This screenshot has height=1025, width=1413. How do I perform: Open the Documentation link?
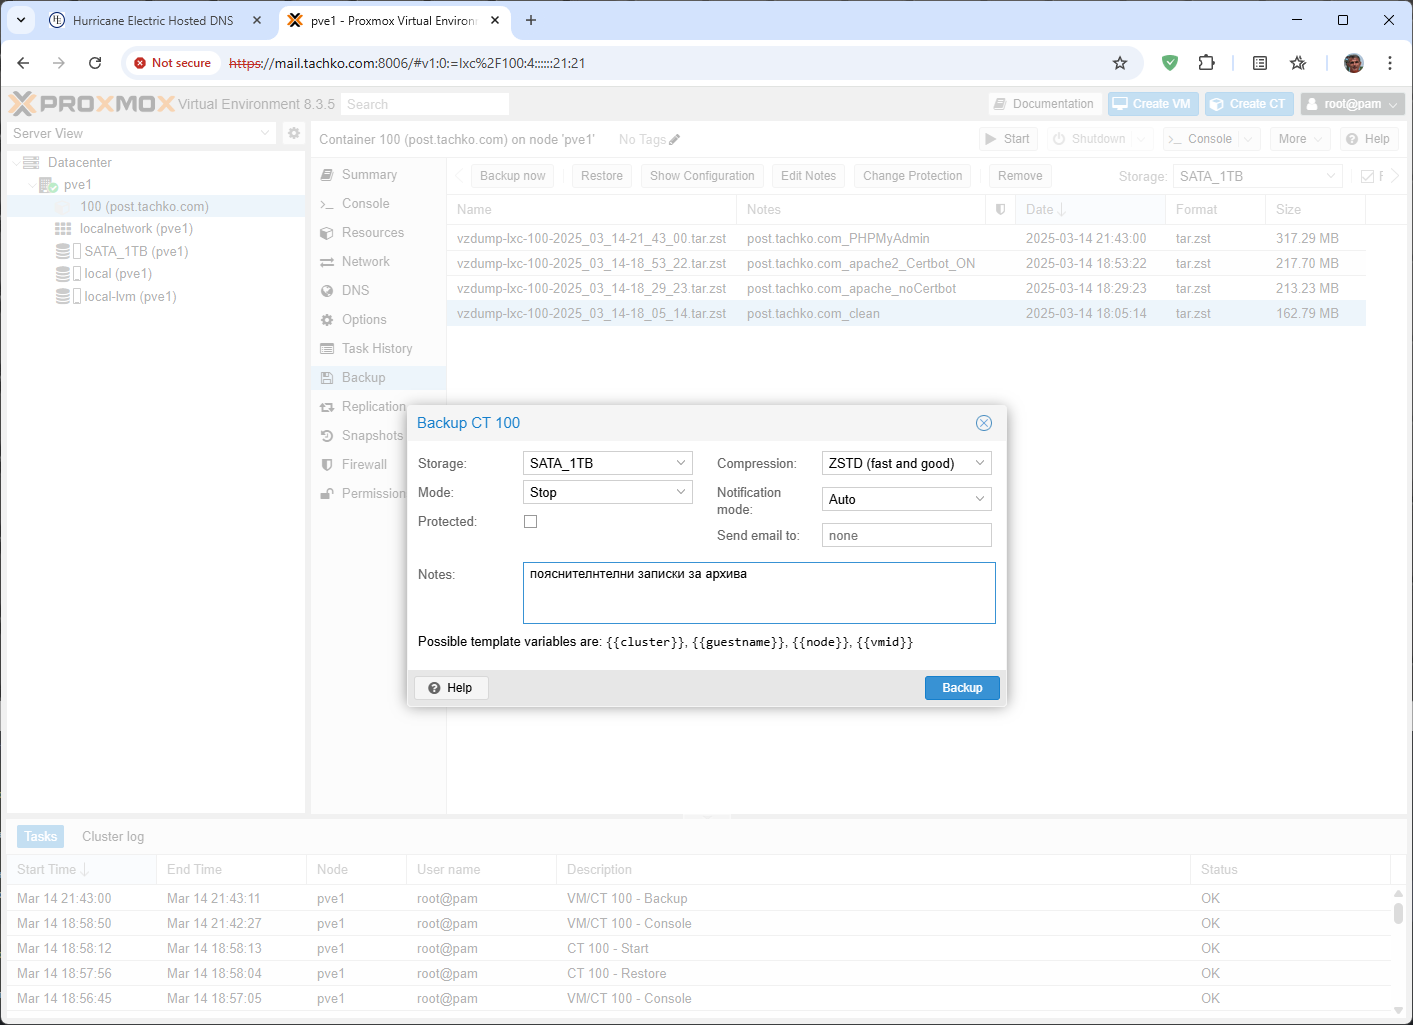click(1044, 104)
